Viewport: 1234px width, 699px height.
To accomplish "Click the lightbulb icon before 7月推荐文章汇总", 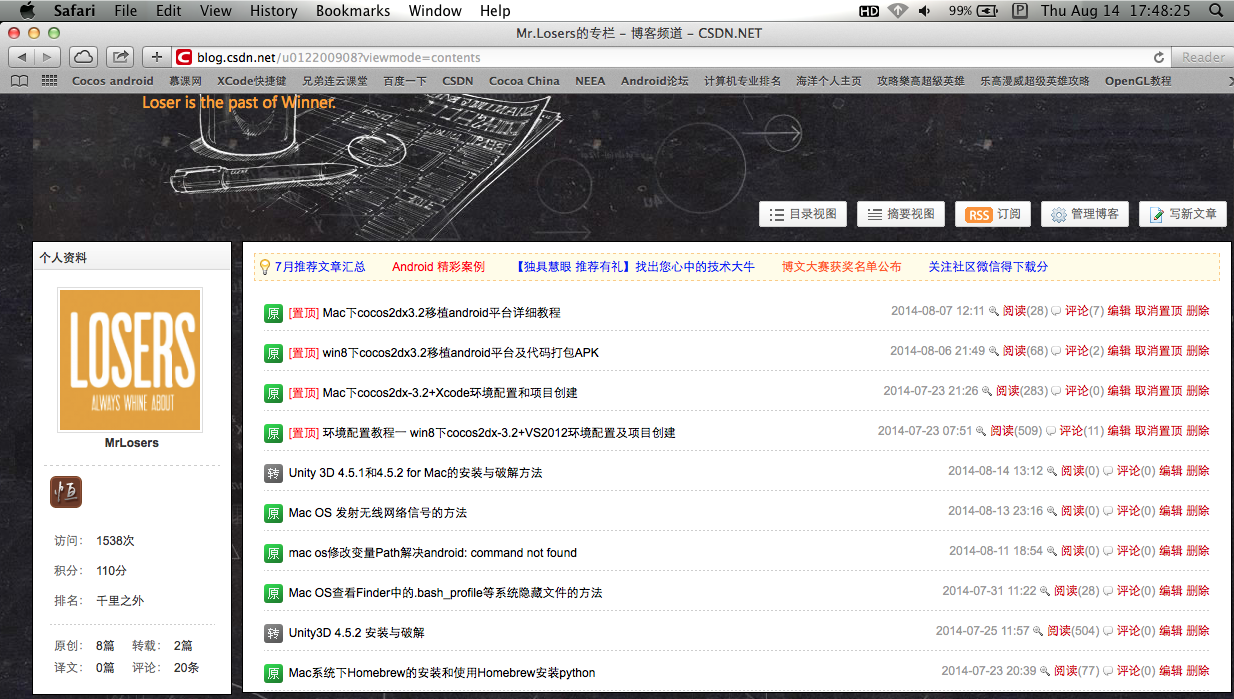I will (265, 267).
